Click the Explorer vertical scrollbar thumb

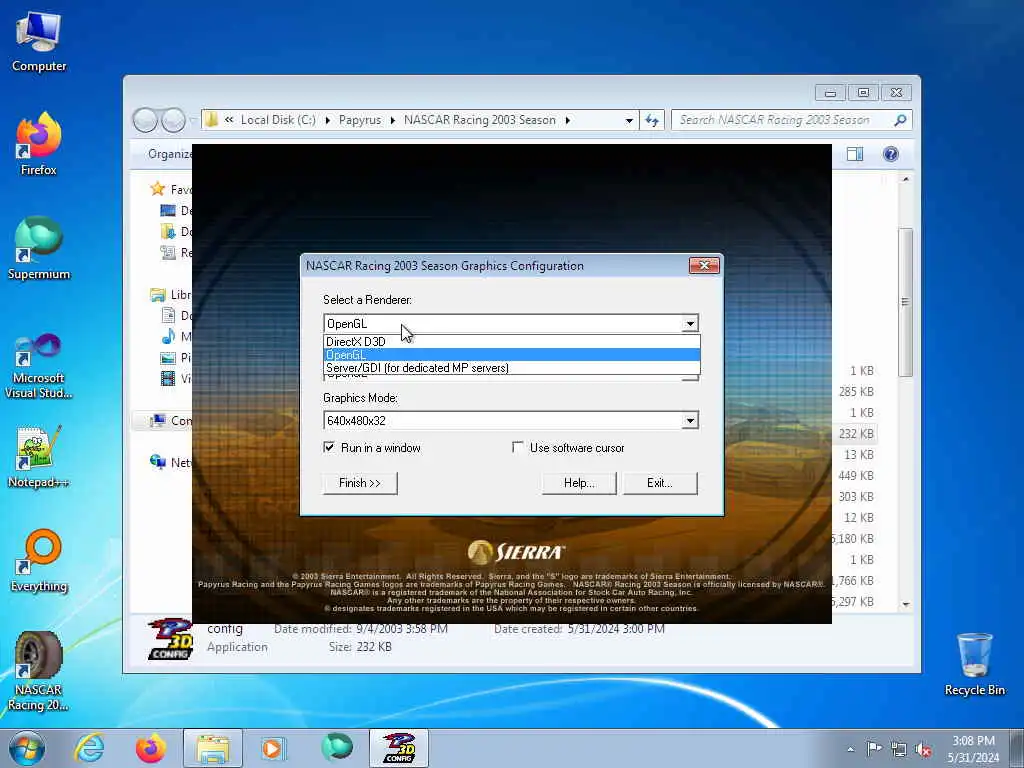point(905,302)
